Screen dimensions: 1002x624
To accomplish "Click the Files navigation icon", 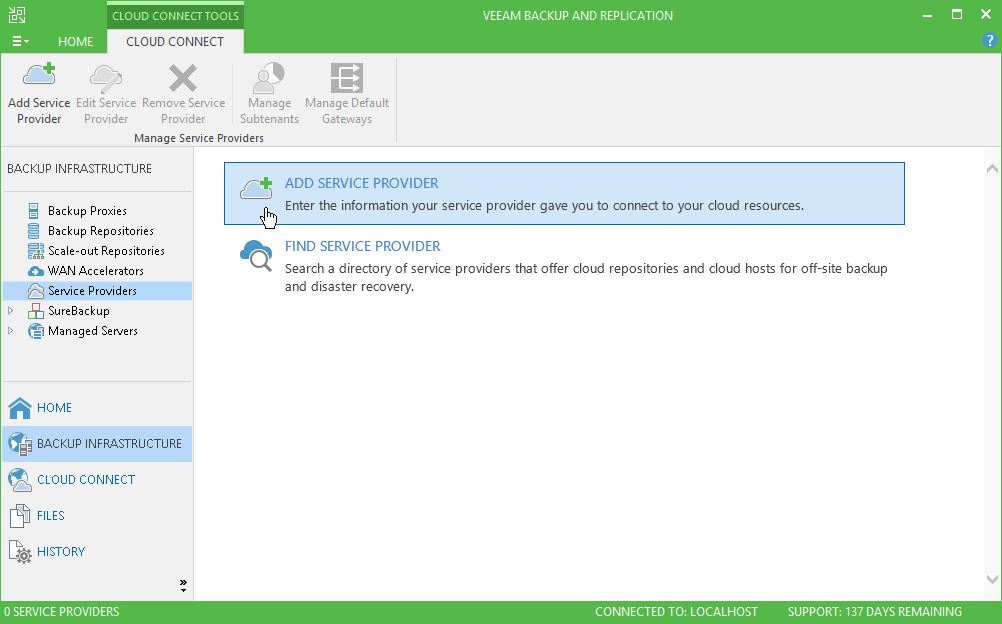I will coord(20,516).
